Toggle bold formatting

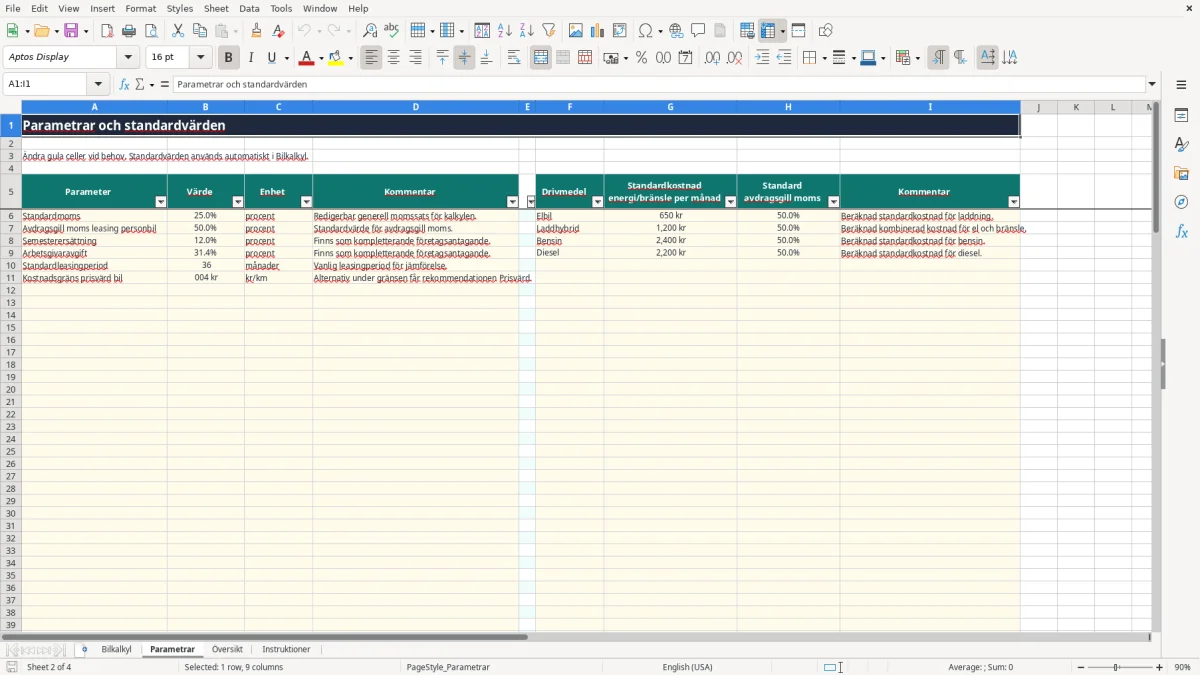(x=228, y=58)
